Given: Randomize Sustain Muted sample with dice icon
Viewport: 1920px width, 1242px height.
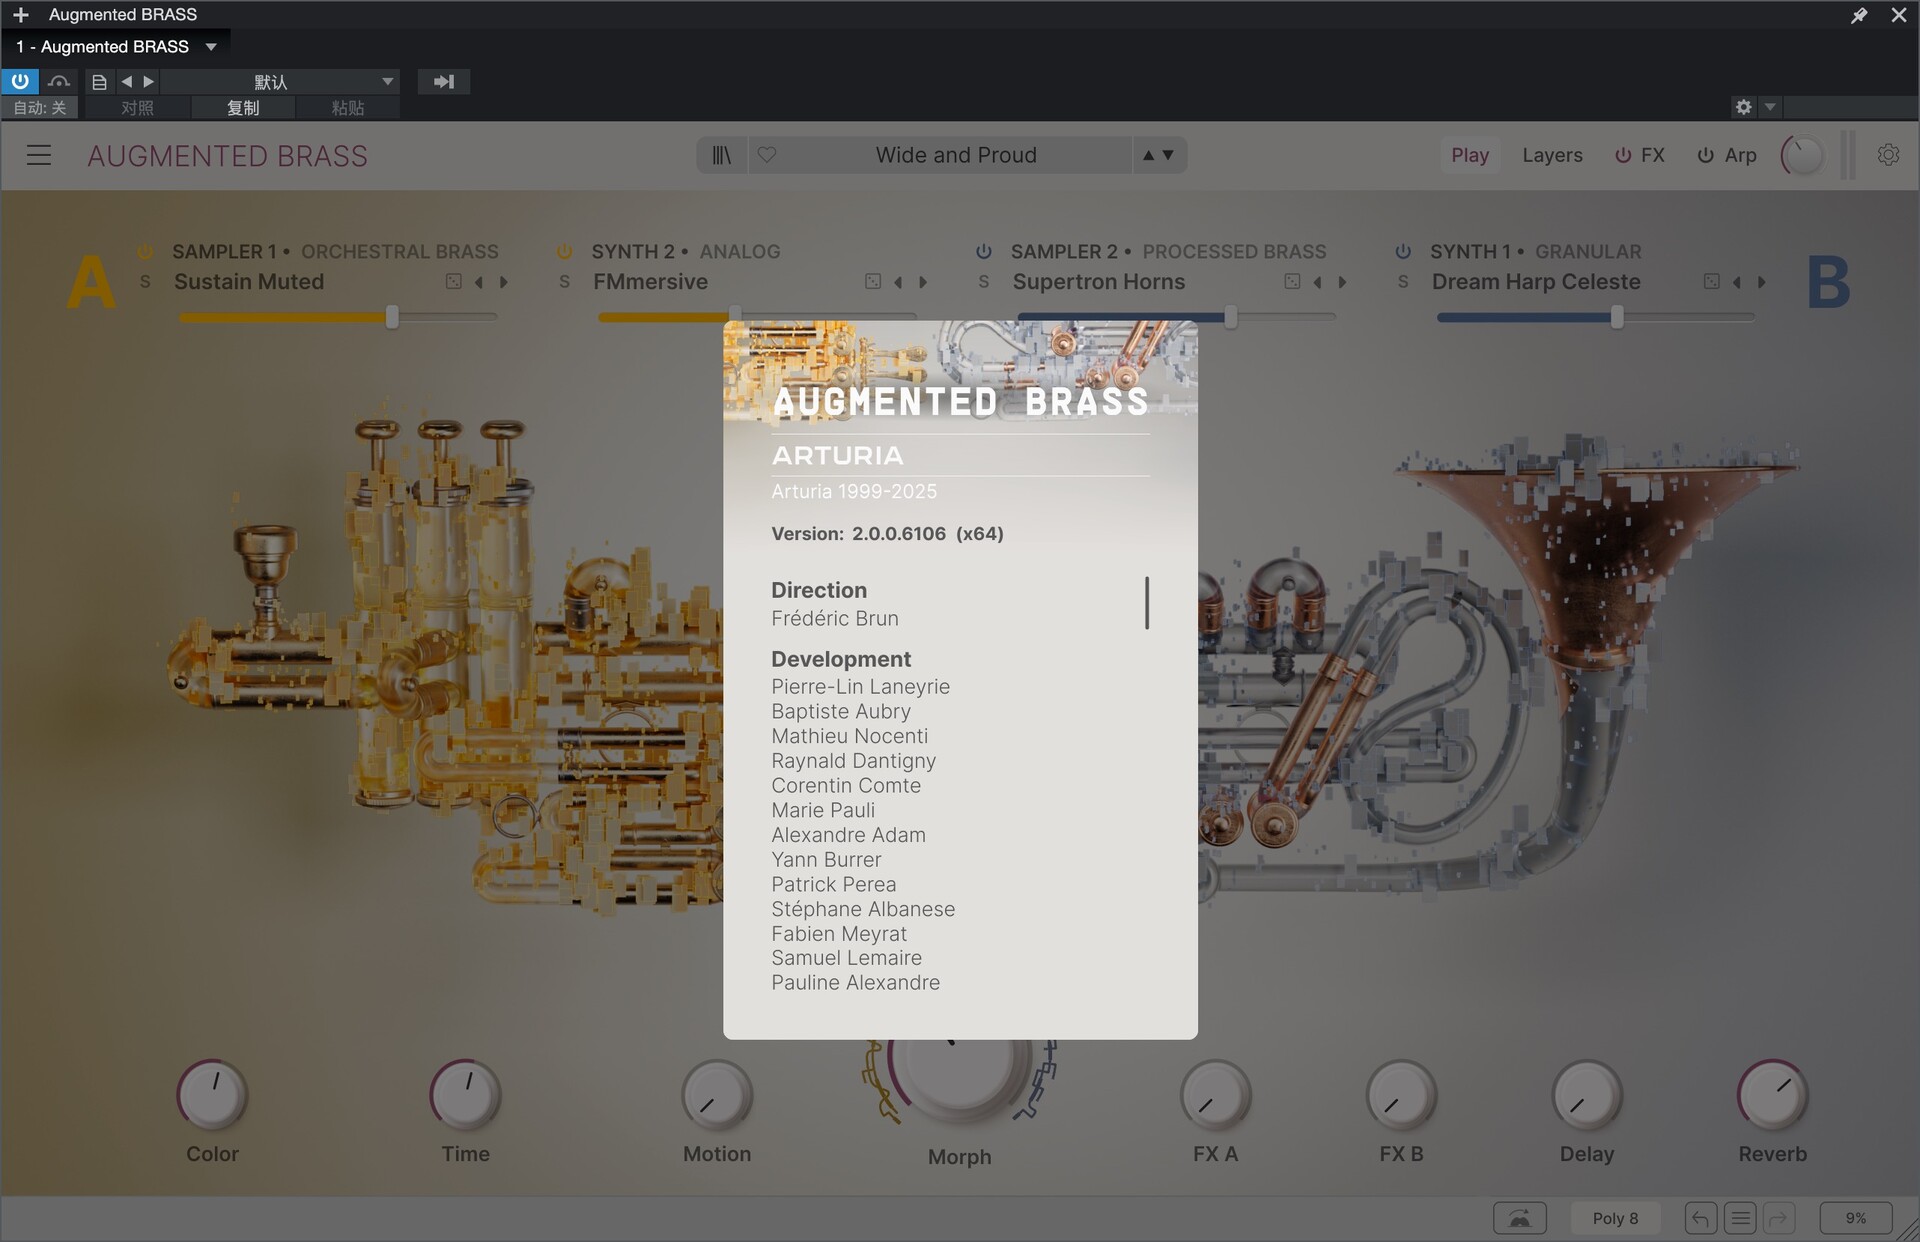Looking at the screenshot, I should pos(454,282).
